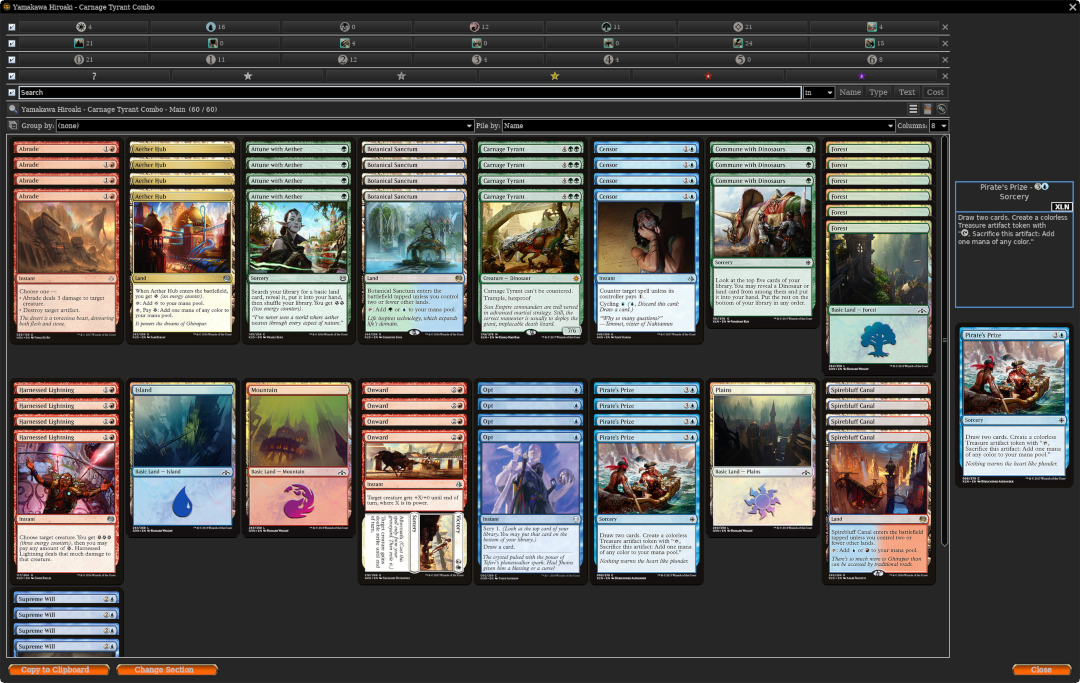The image size is (1080, 683).
Task: Toggle the land card type filter showing 21
Action: pyautogui.click(x=83, y=43)
